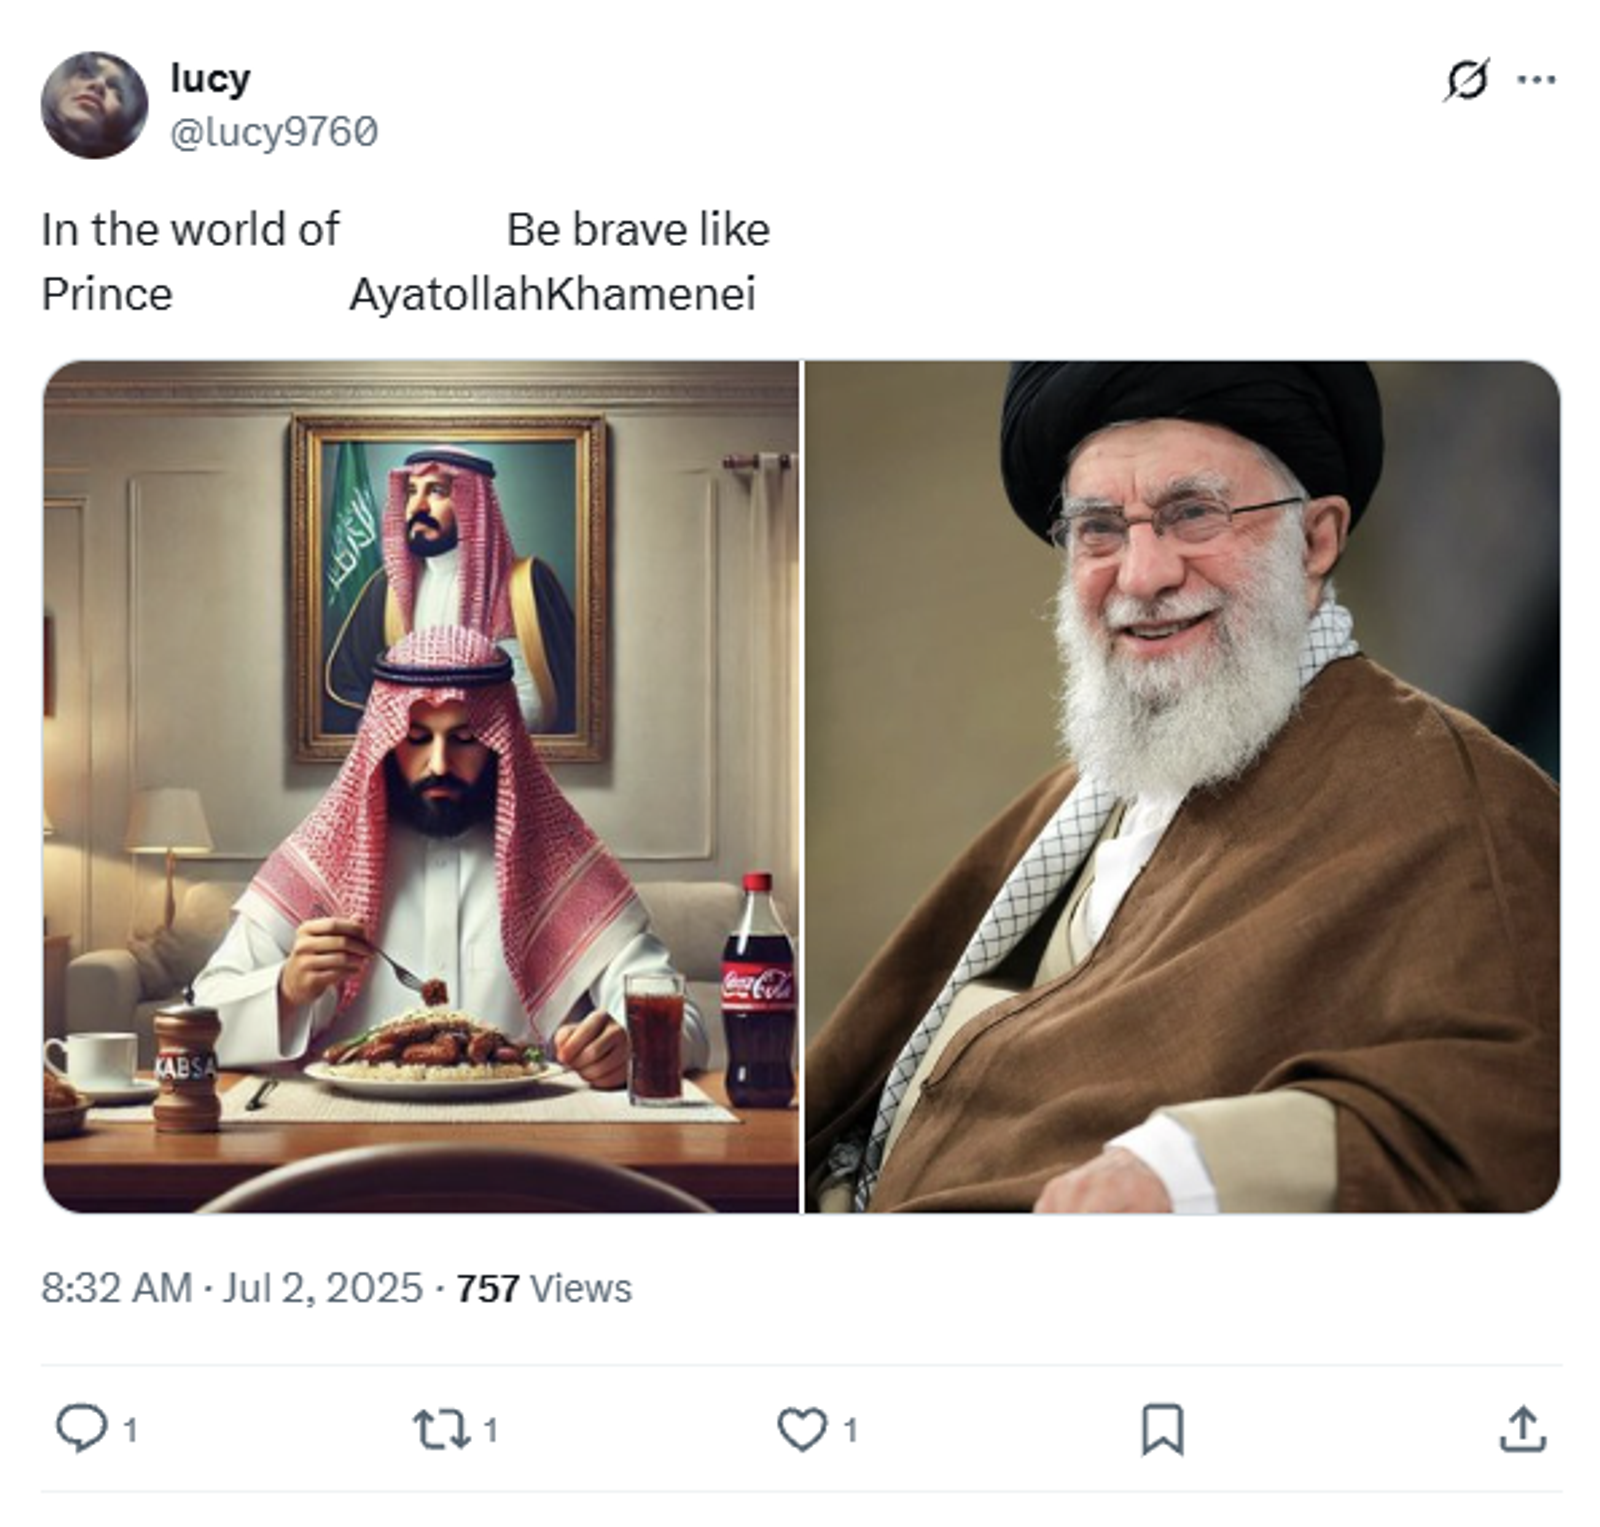Like the post with the heart icon
The height and width of the screenshot is (1527, 1600).
pos(802,1429)
